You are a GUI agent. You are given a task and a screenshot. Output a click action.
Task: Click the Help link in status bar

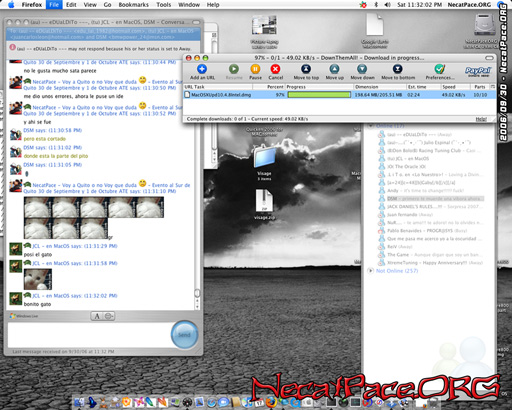(481, 119)
